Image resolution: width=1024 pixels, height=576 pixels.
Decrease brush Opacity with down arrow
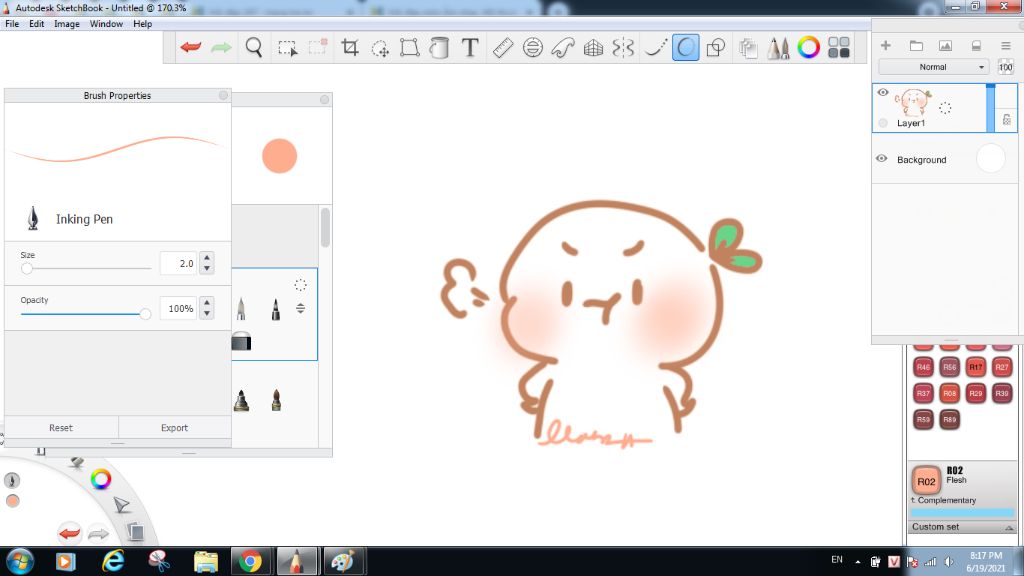[207, 313]
